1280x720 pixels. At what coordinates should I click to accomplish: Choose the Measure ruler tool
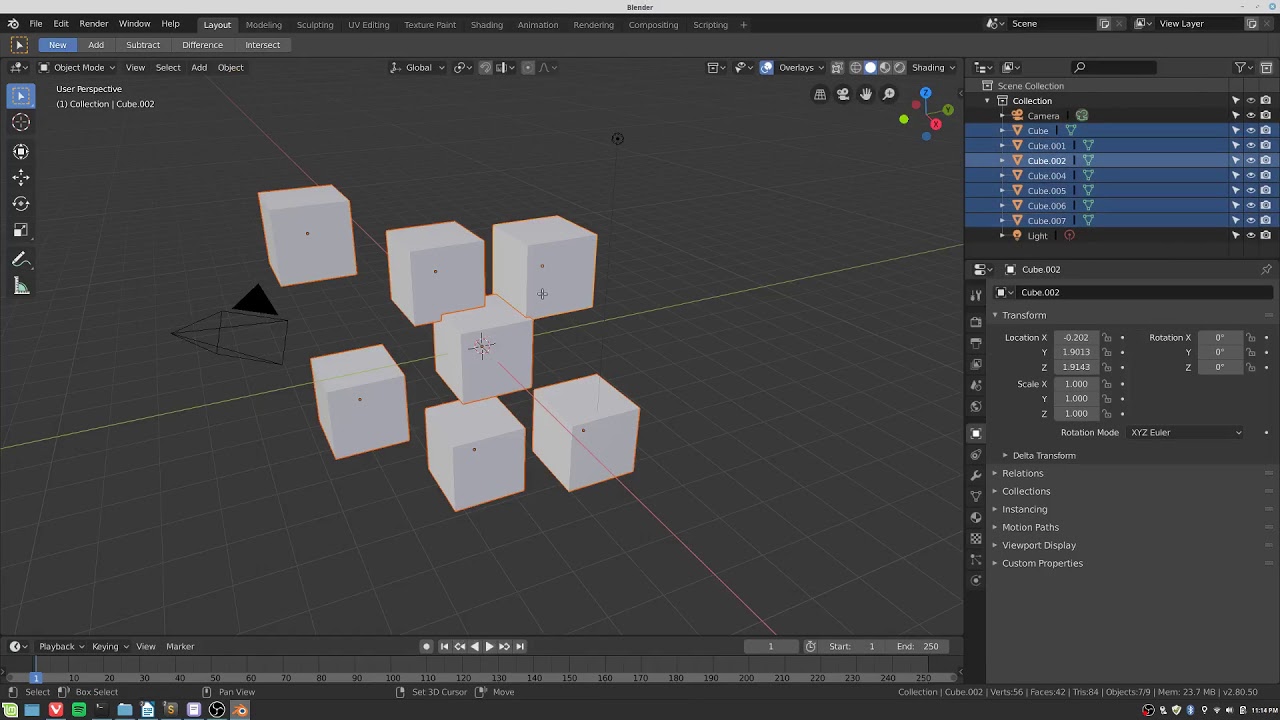click(x=21, y=287)
